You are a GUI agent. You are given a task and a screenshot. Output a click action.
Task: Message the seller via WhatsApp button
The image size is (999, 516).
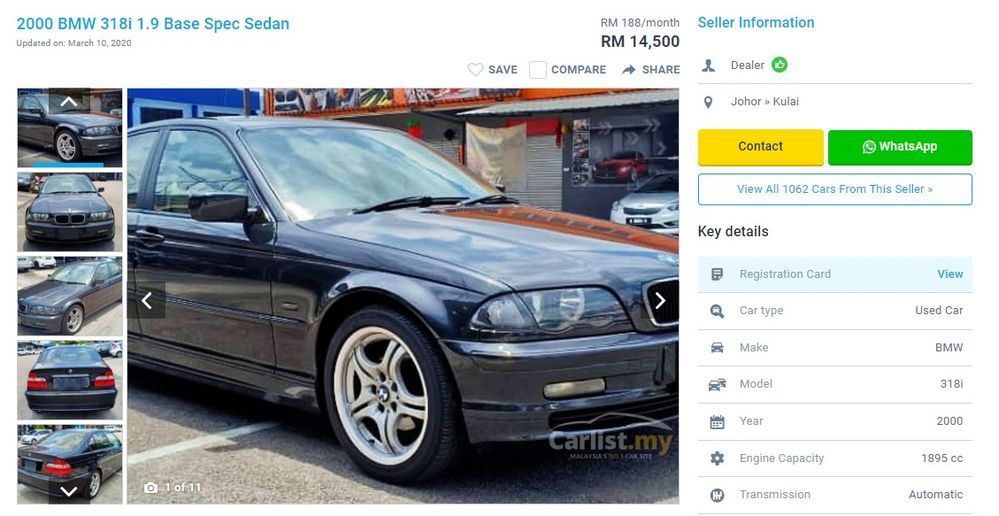900,147
